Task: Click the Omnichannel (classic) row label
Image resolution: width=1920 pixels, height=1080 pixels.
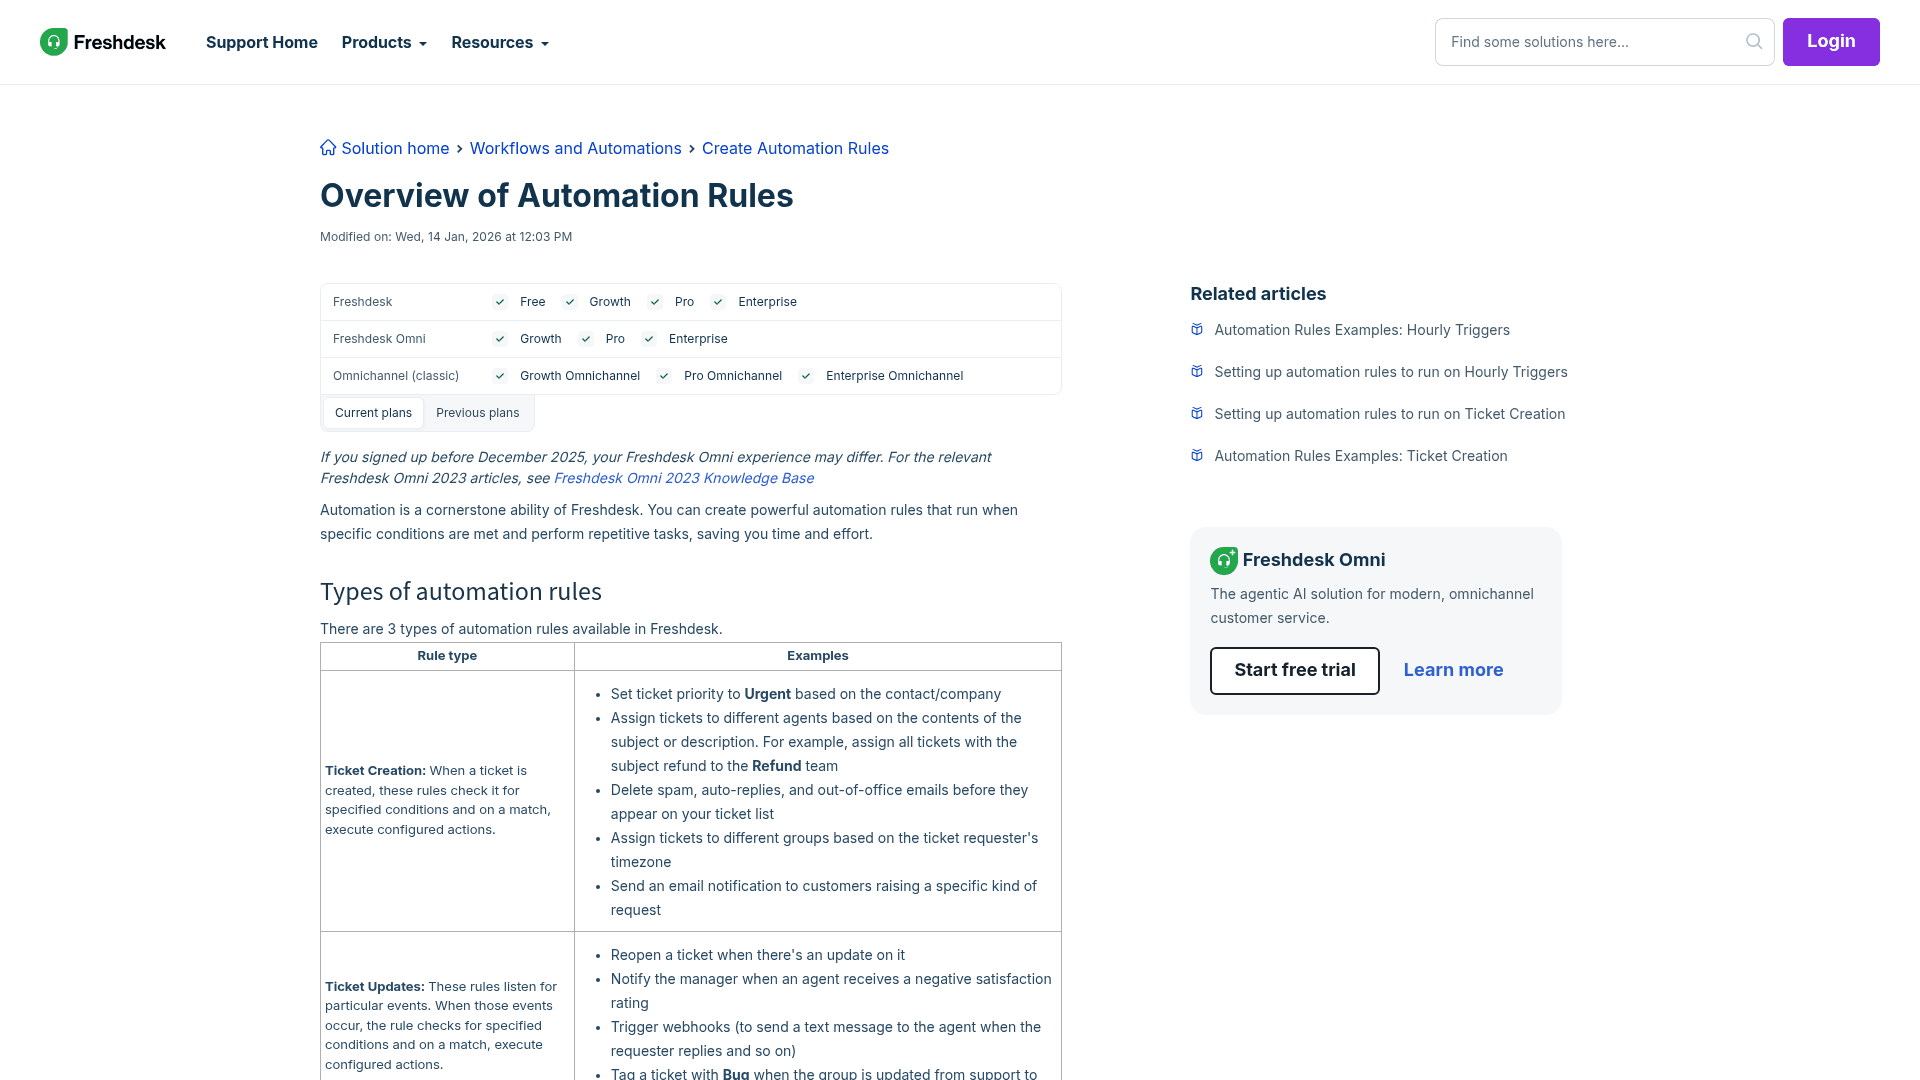Action: [396, 376]
